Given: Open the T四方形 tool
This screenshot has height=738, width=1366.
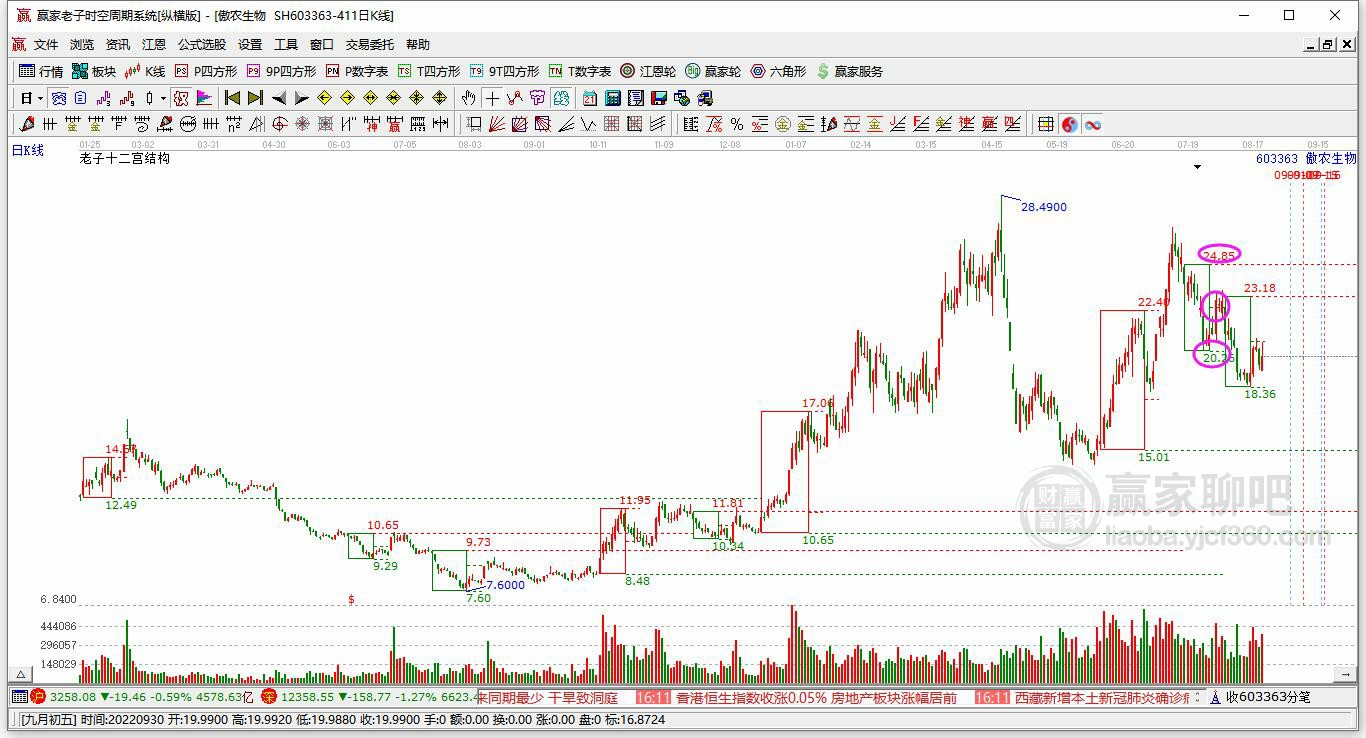Looking at the screenshot, I should click(429, 71).
